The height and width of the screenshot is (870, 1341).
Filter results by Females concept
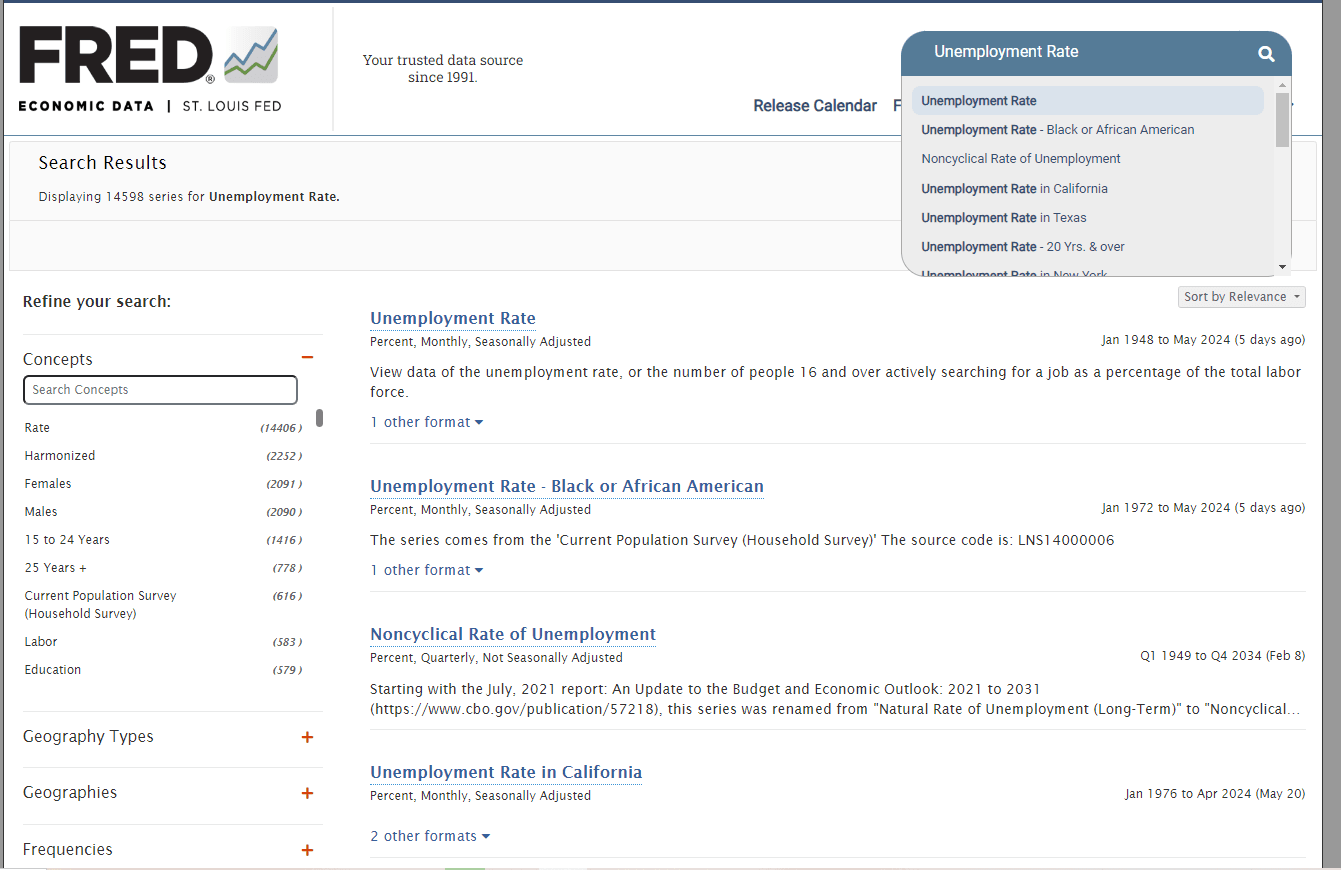point(48,484)
